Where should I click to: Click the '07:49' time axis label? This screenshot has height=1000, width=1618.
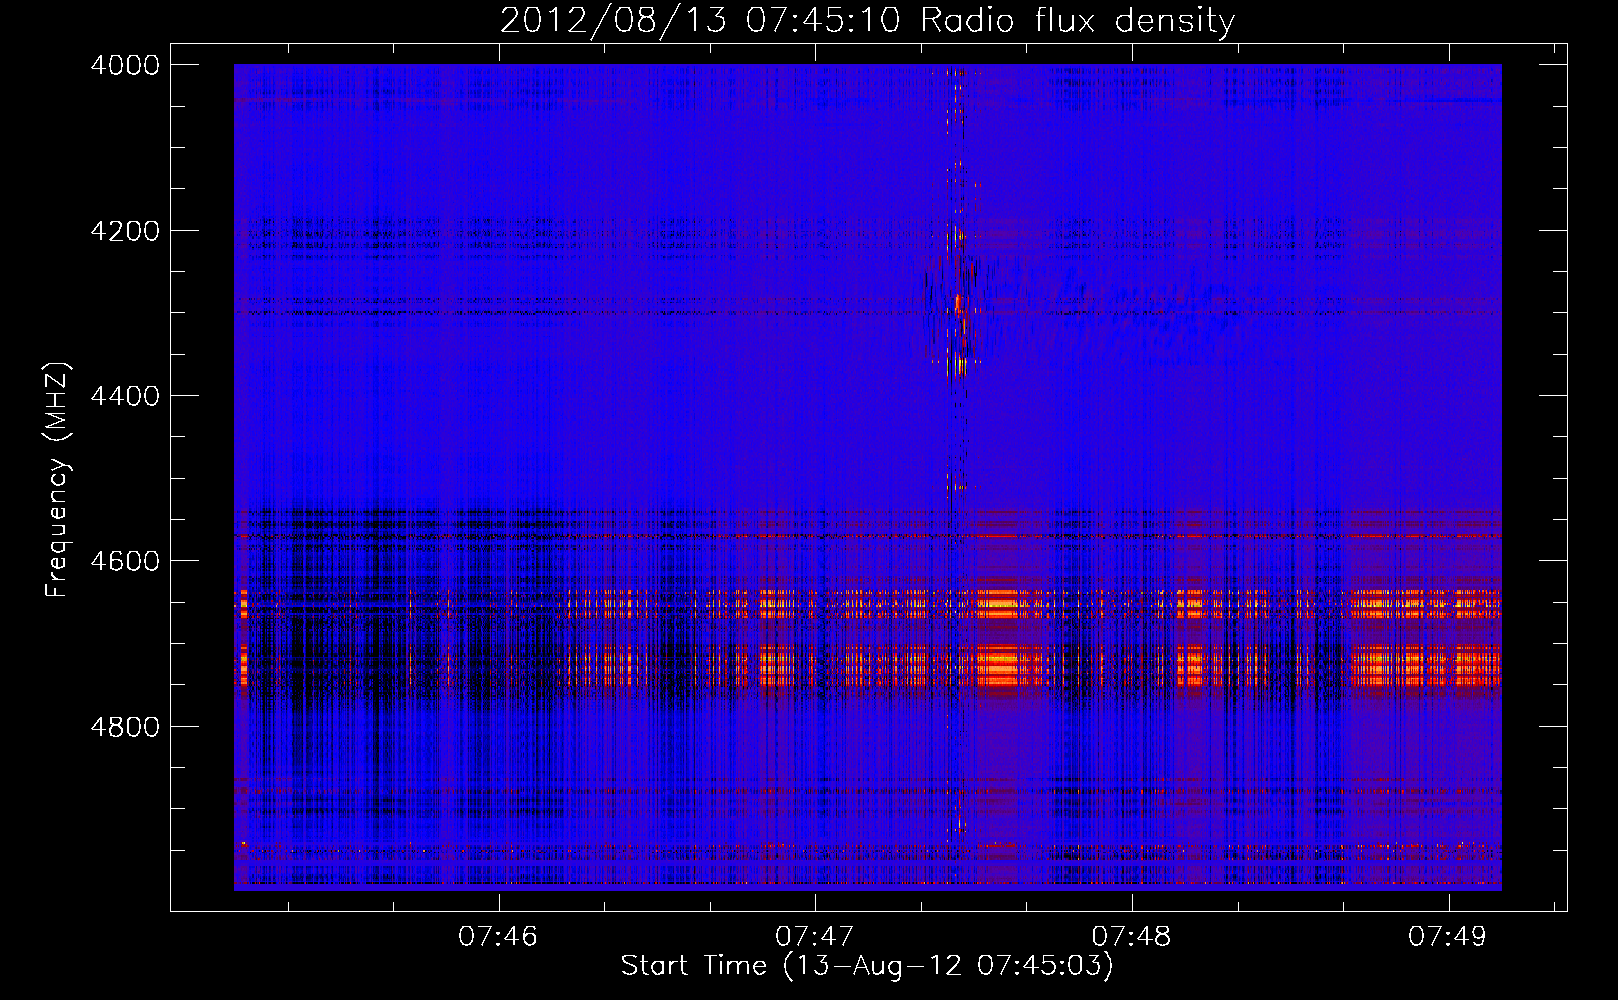[1448, 937]
